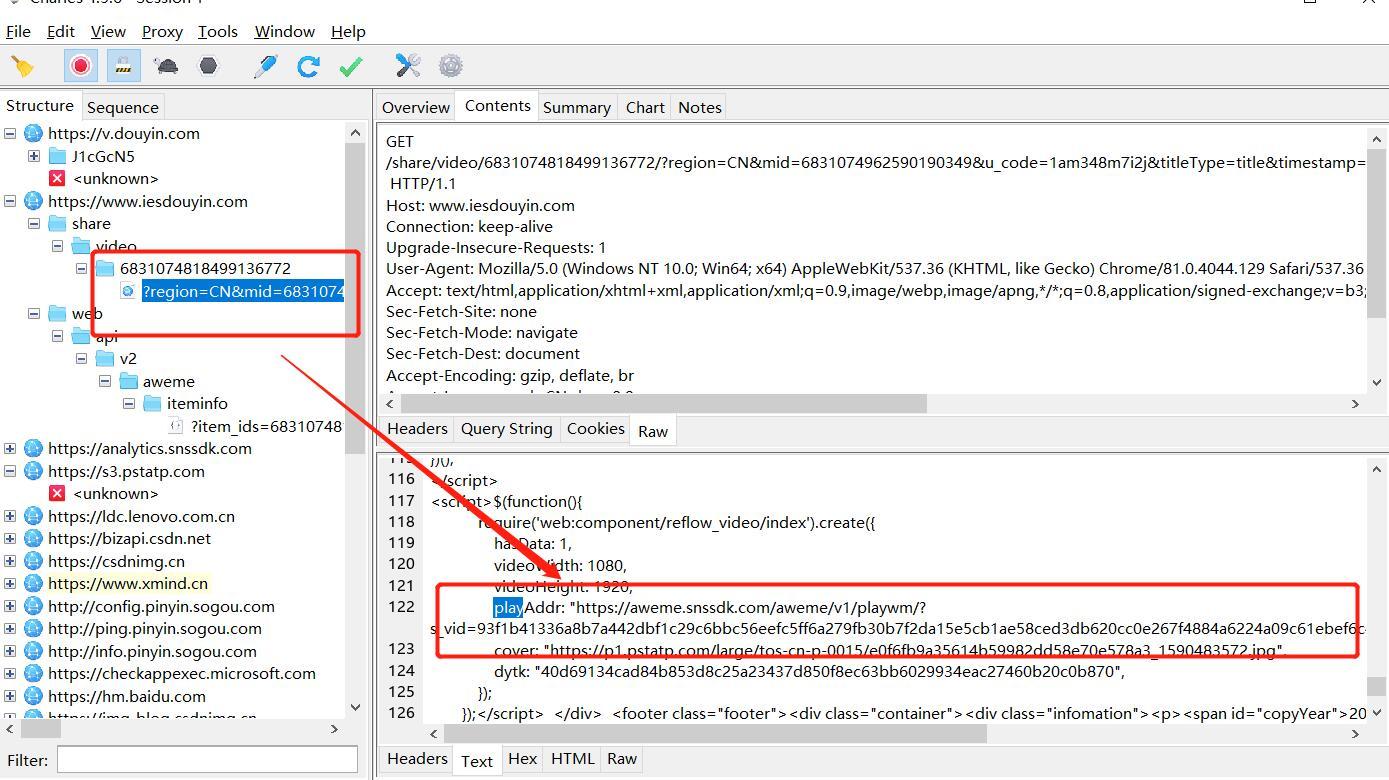
Task: Open the Proxy menu
Action: pyautogui.click(x=162, y=31)
